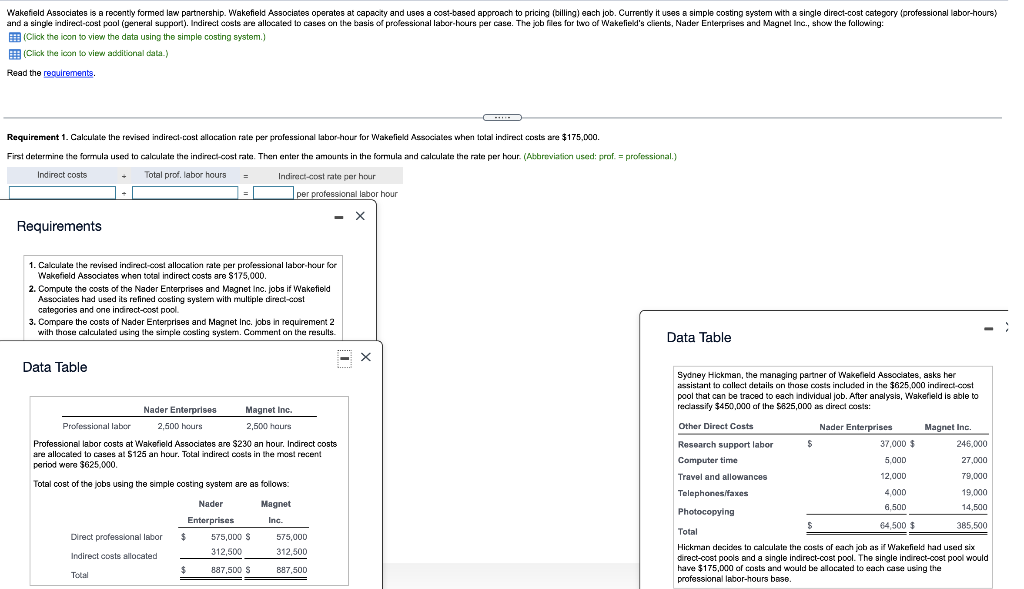The width and height of the screenshot is (1024, 589).
Task: Open the simple costing system data icon
Action: pyautogui.click(x=13, y=38)
